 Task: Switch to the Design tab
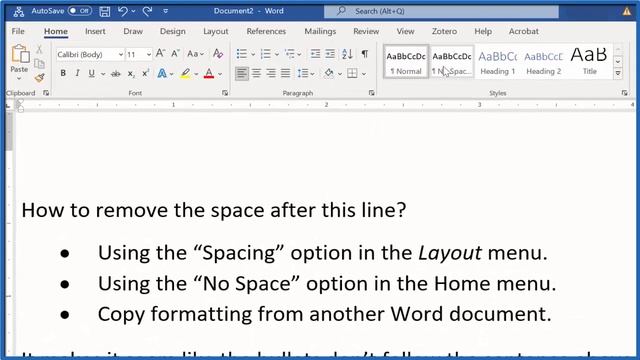[173, 31]
